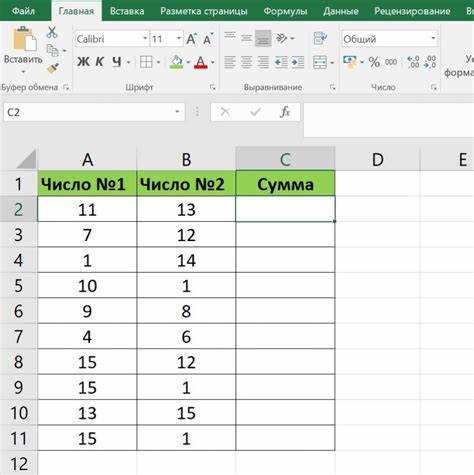
Task: Apply percent style with % icon
Action: click(x=374, y=62)
